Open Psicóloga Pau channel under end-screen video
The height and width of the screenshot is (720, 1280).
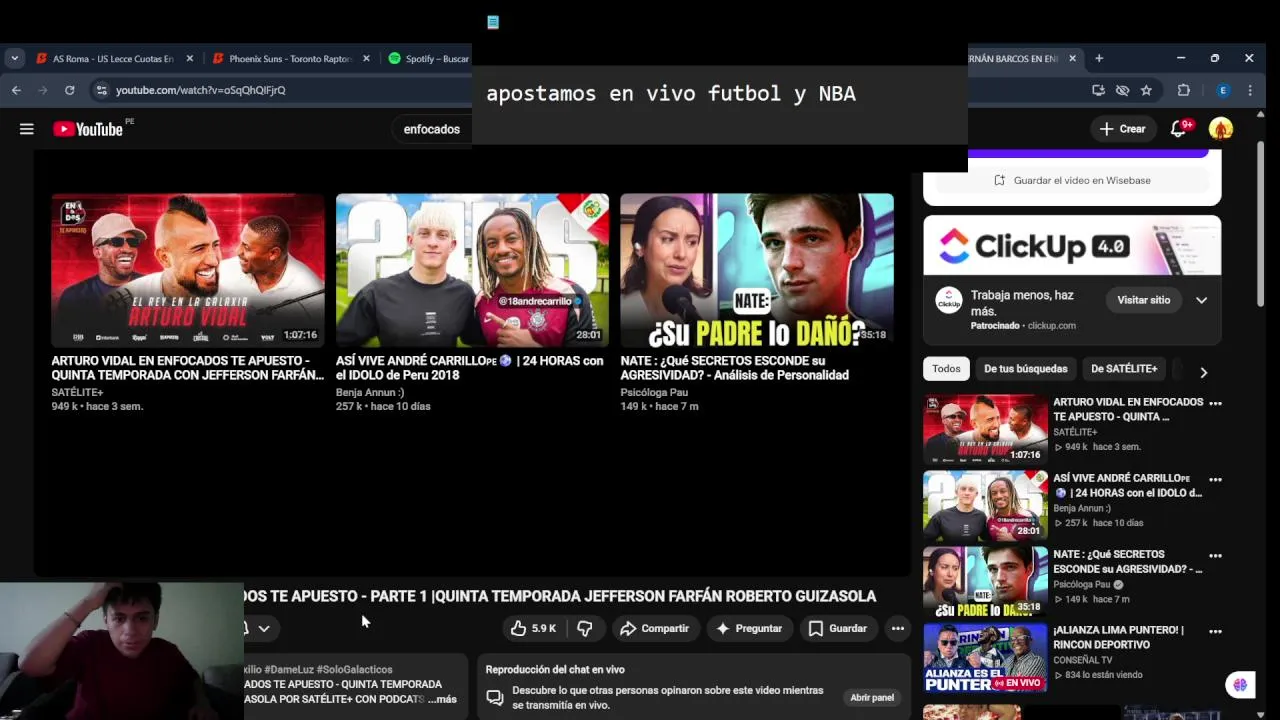pyautogui.click(x=654, y=393)
